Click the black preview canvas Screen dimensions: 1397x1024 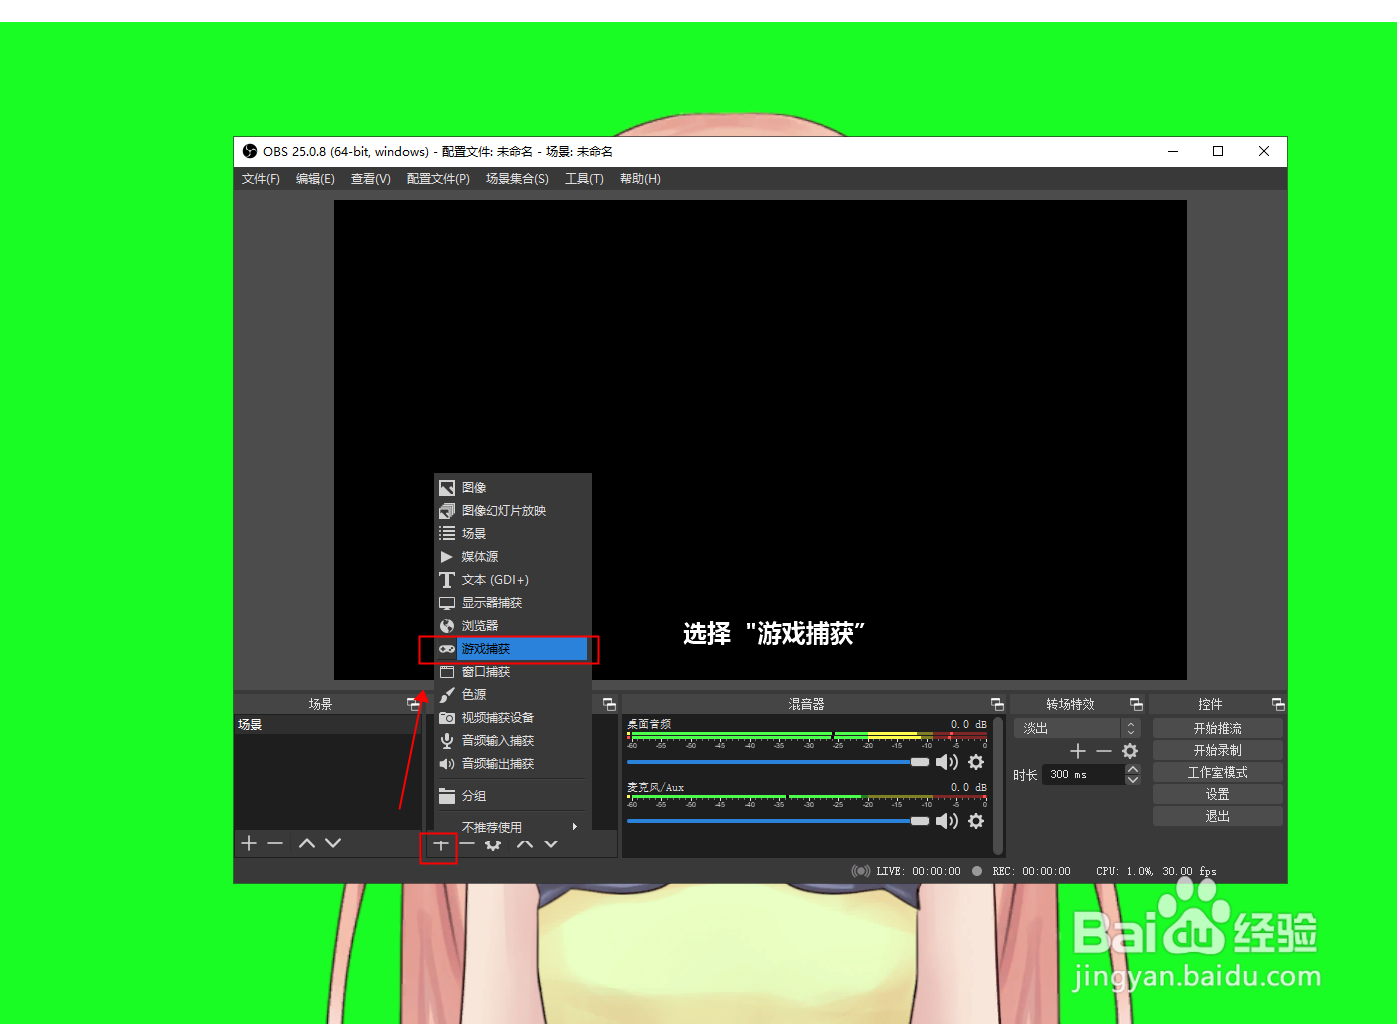tap(760, 440)
